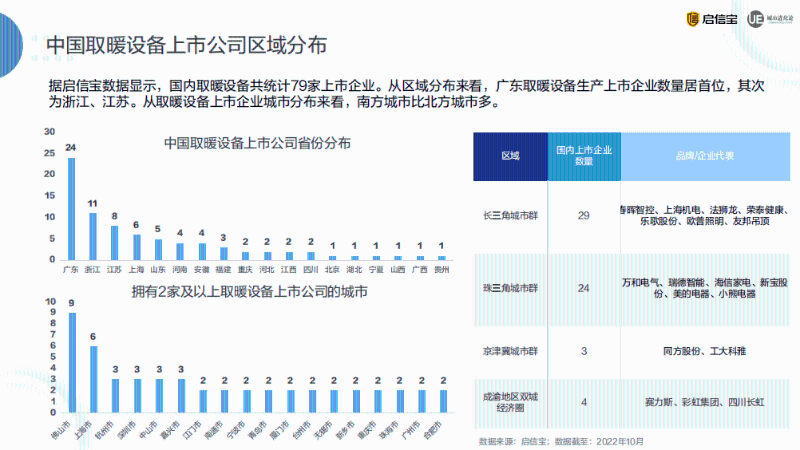Click the 长三角城市群 row label
800x450 pixels.
(510, 216)
